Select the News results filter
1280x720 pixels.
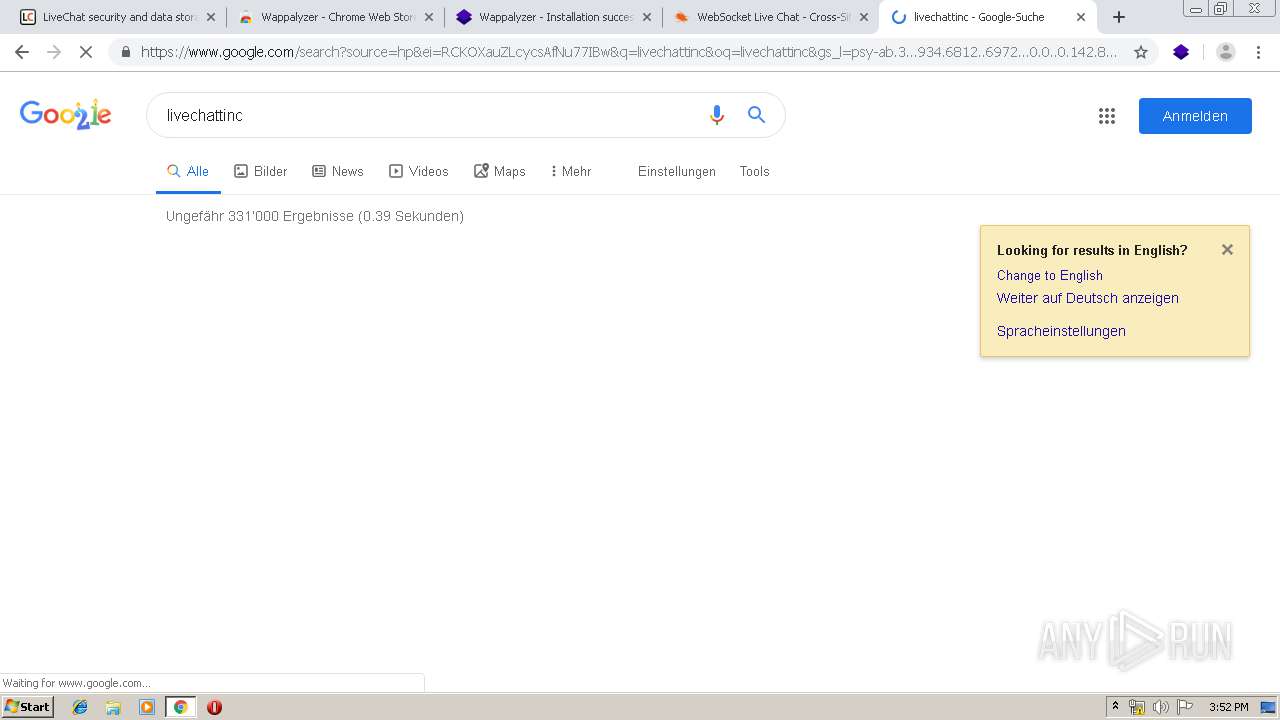338,171
